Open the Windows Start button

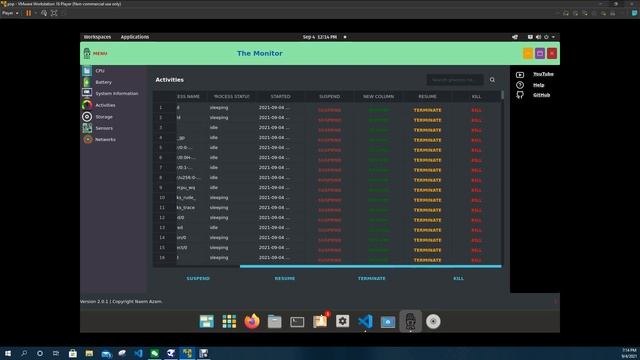tap(7, 353)
